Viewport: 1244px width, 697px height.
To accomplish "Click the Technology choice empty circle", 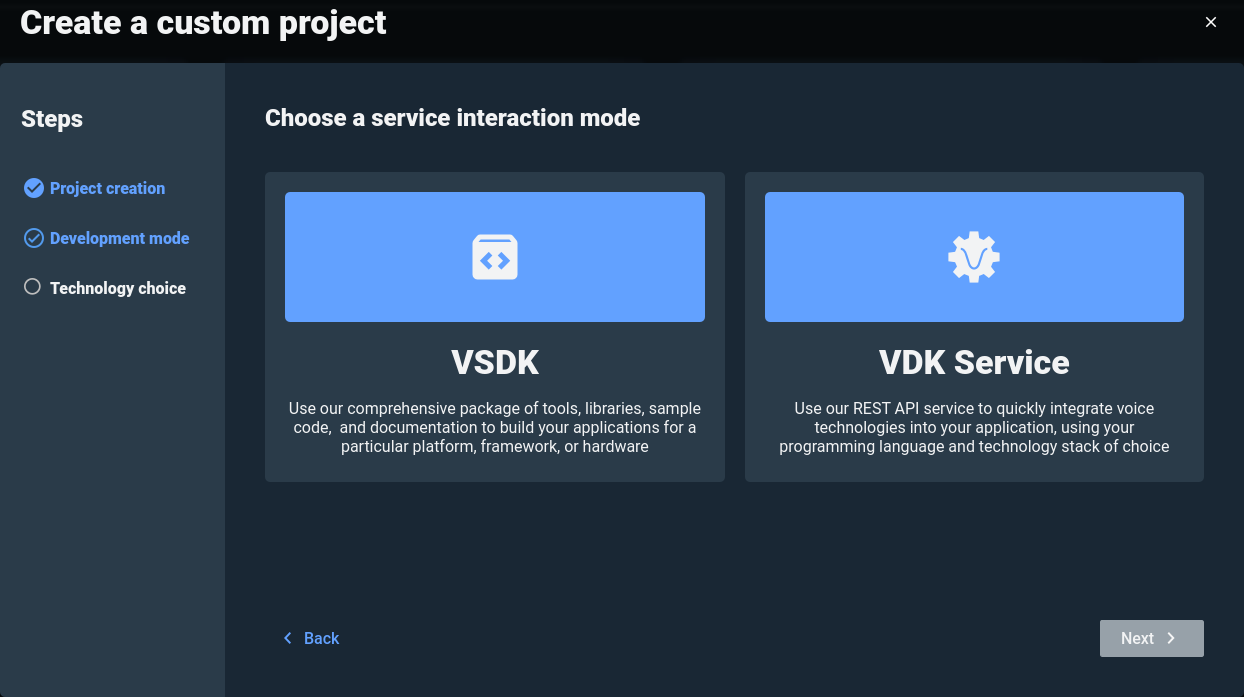I will point(32,287).
